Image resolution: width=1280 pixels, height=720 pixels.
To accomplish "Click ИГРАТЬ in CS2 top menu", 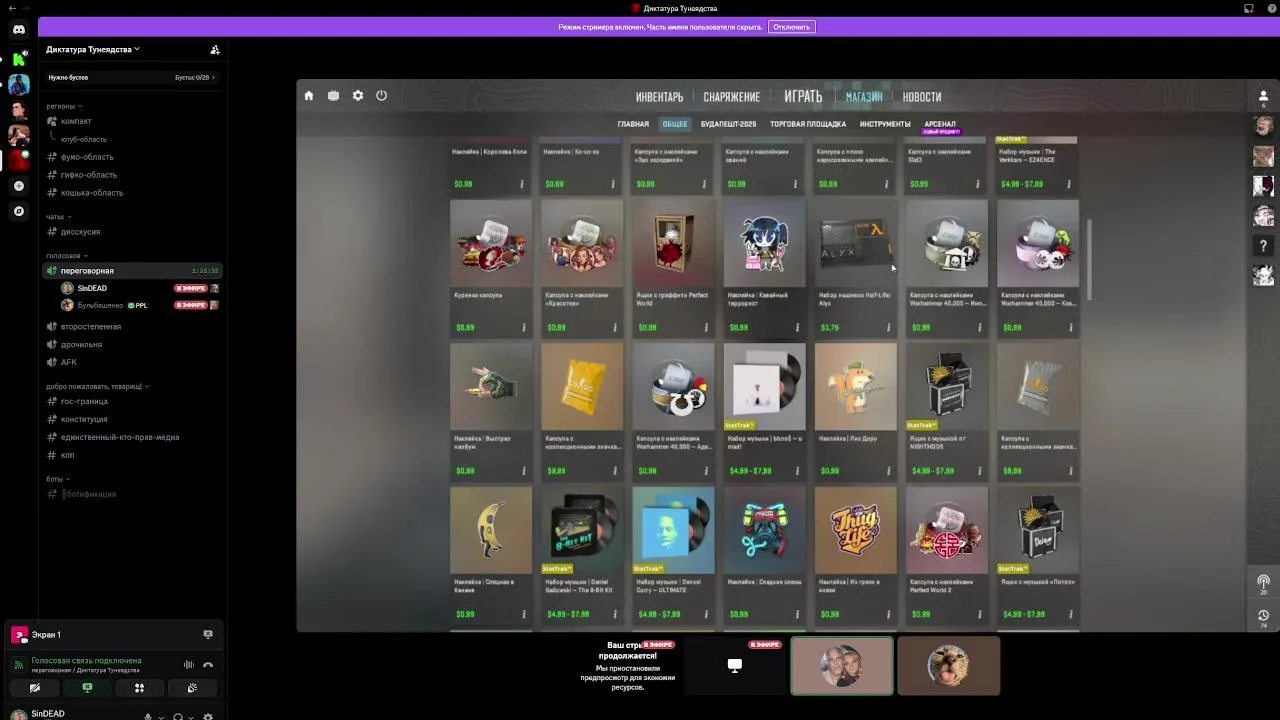I will tap(803, 96).
